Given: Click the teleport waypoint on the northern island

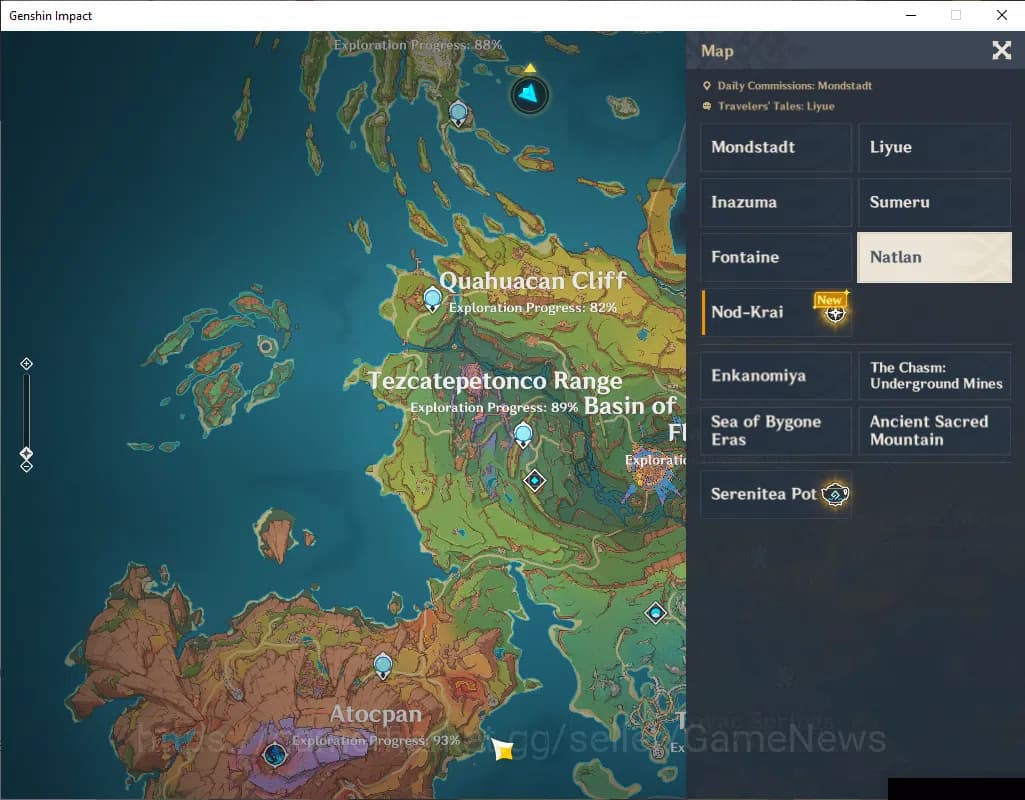Looking at the screenshot, I should [458, 112].
